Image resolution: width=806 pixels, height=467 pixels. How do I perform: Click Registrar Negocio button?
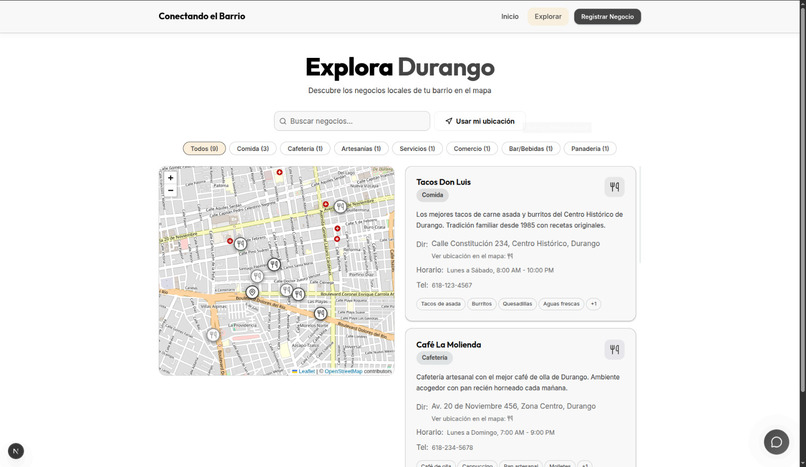[x=608, y=16]
